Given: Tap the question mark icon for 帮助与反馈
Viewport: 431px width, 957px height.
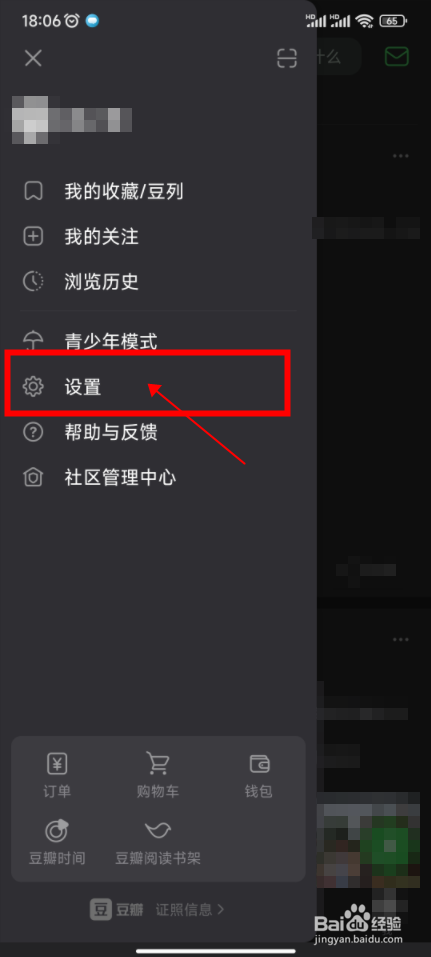Looking at the screenshot, I should (33, 432).
